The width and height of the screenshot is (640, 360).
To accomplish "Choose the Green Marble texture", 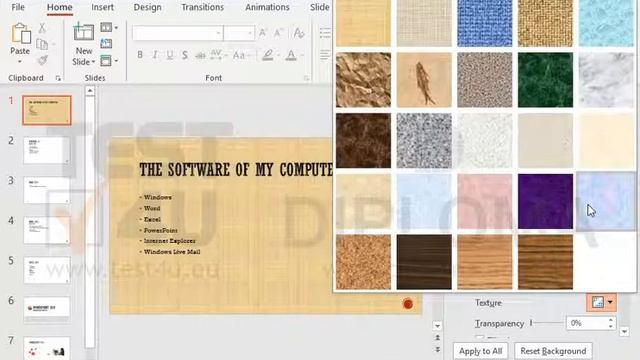I will [545, 80].
